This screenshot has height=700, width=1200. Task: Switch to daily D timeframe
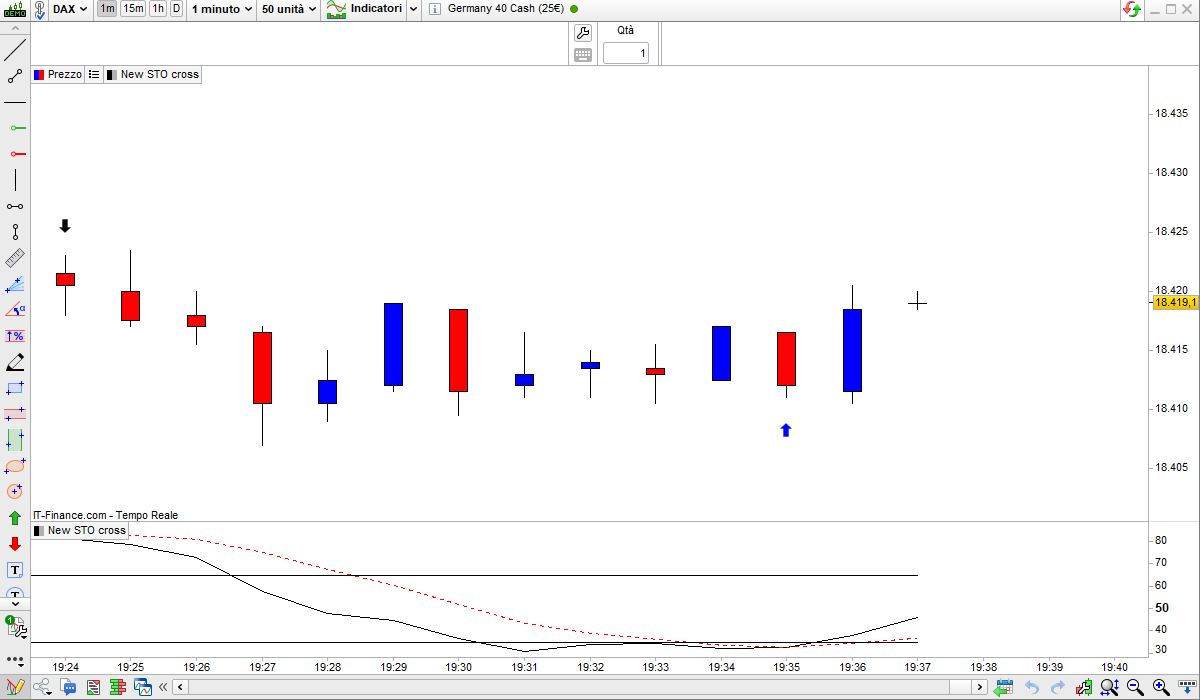(176, 9)
